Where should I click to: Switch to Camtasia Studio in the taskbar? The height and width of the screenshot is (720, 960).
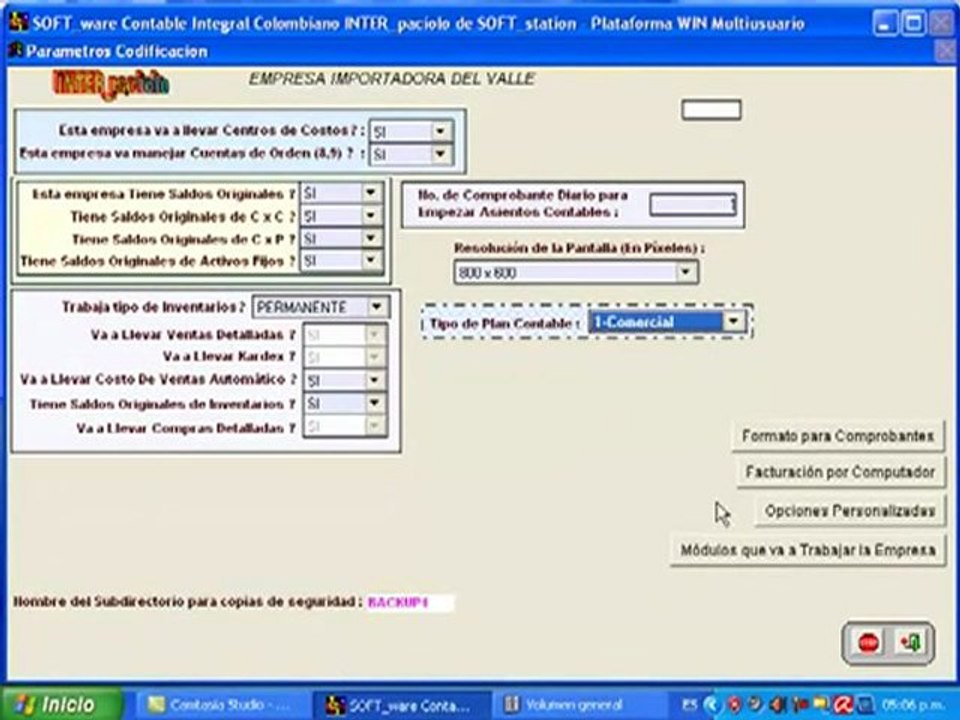coord(220,705)
